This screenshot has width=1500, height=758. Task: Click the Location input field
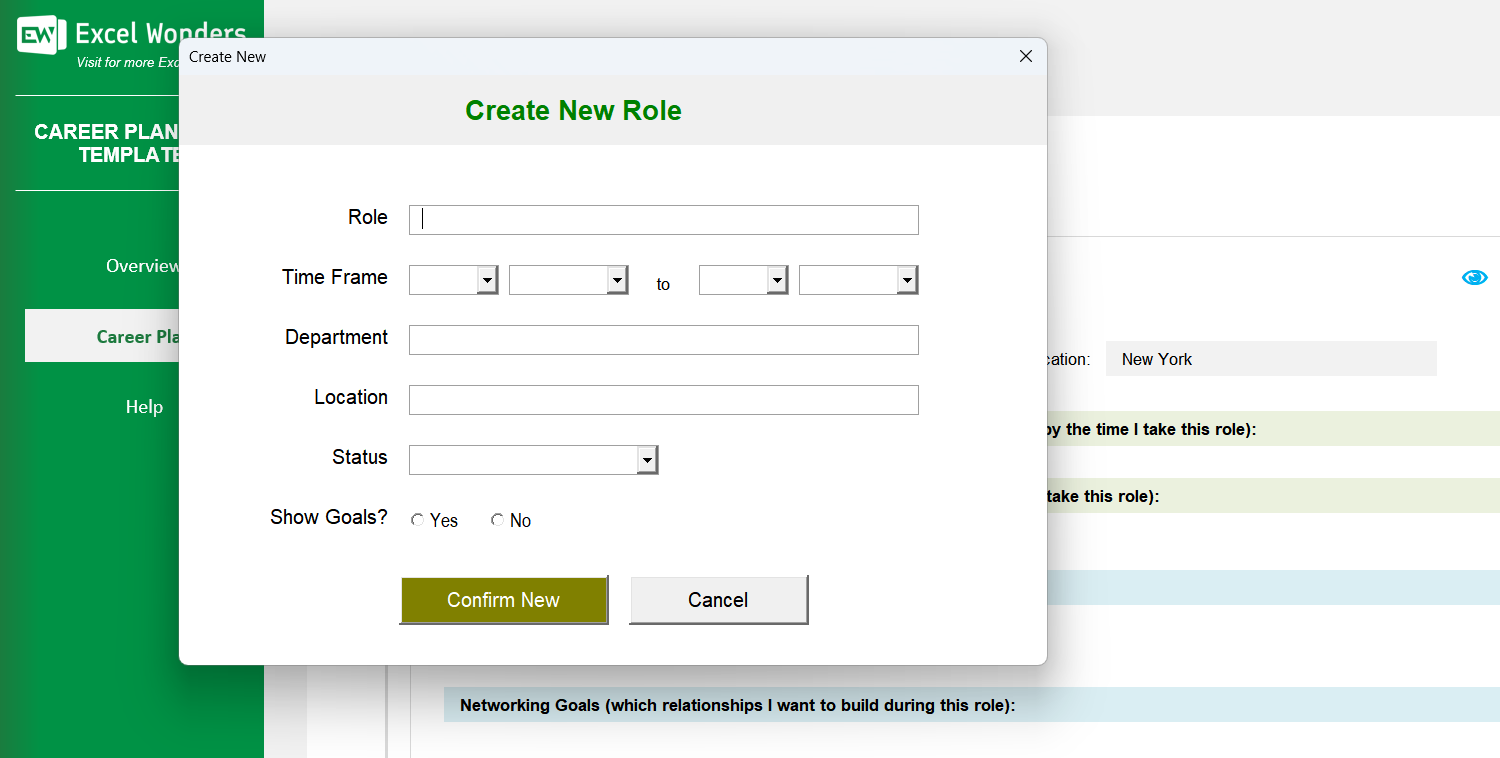[663, 400]
